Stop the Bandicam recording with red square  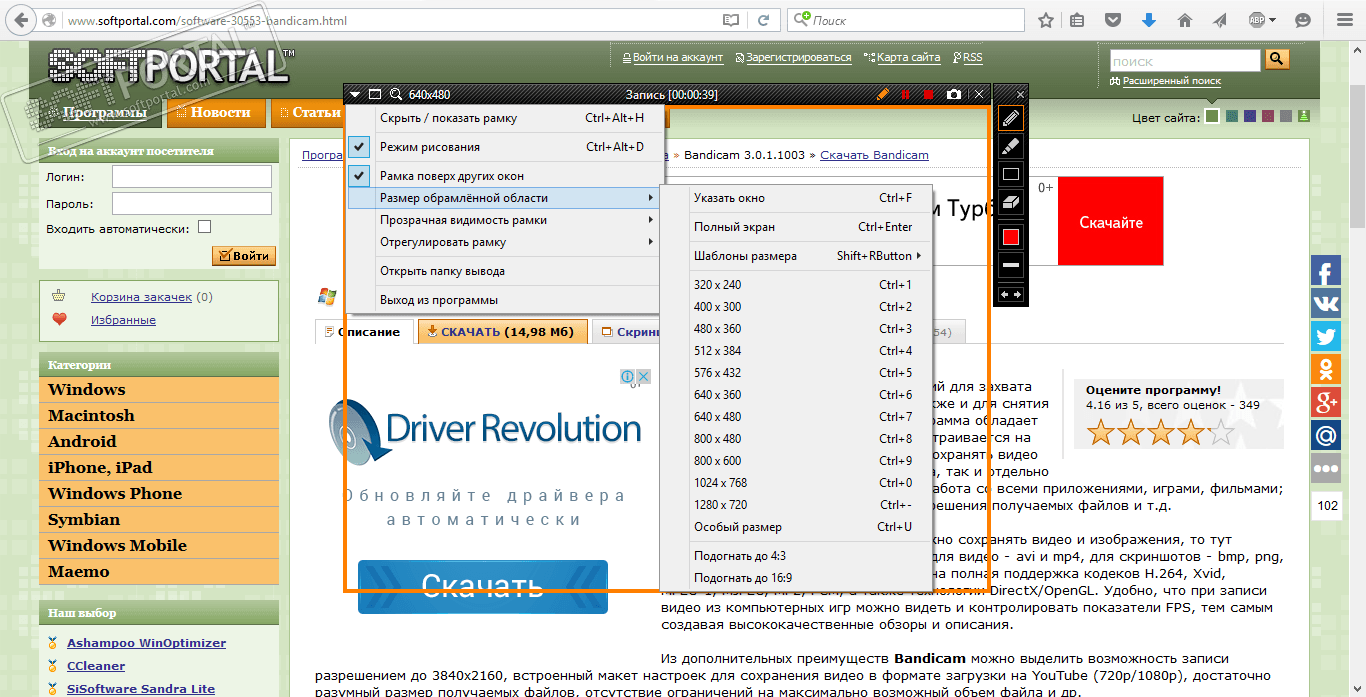tap(929, 94)
